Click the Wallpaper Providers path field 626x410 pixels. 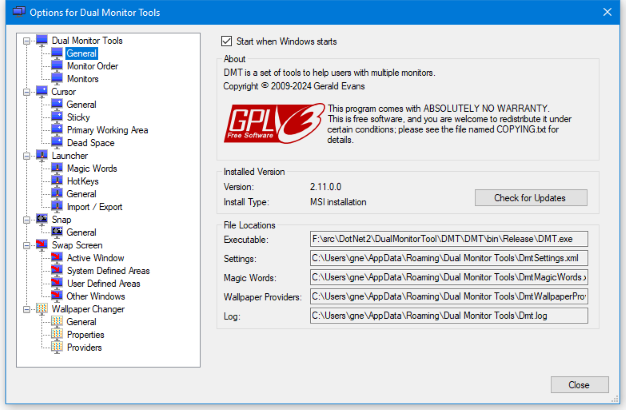(449, 296)
